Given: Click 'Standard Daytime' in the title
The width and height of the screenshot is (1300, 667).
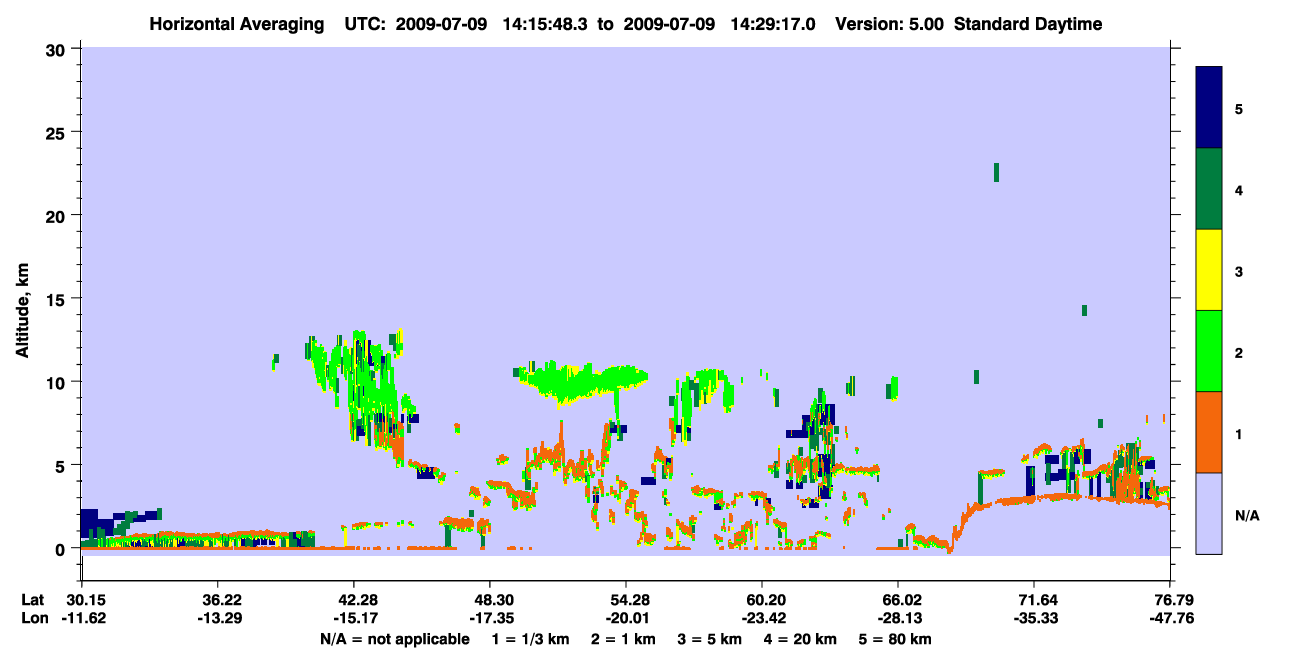Looking at the screenshot, I should click(1028, 24).
